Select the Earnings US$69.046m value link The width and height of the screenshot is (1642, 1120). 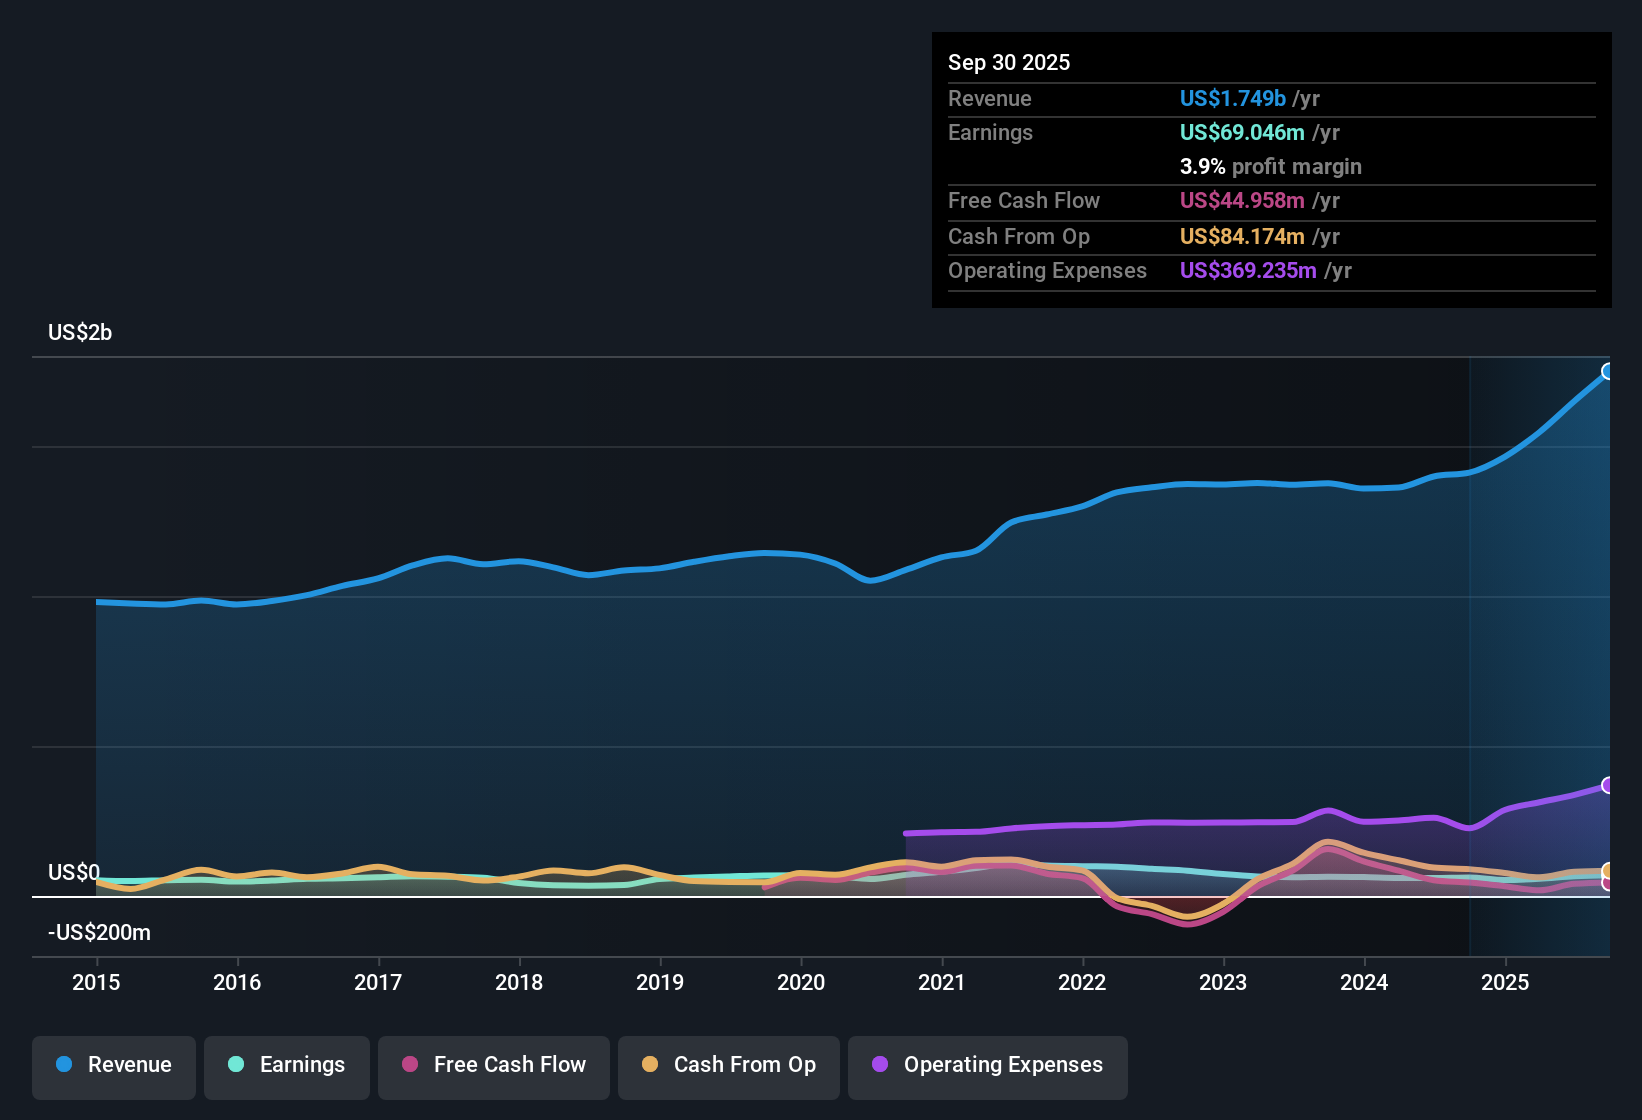point(1241,132)
